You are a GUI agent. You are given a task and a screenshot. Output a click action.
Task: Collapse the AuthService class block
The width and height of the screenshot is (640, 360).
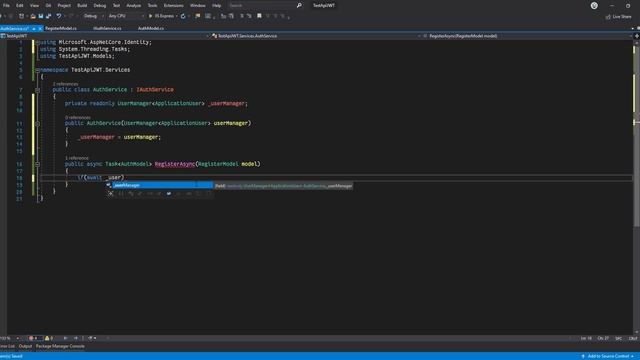click(37, 90)
